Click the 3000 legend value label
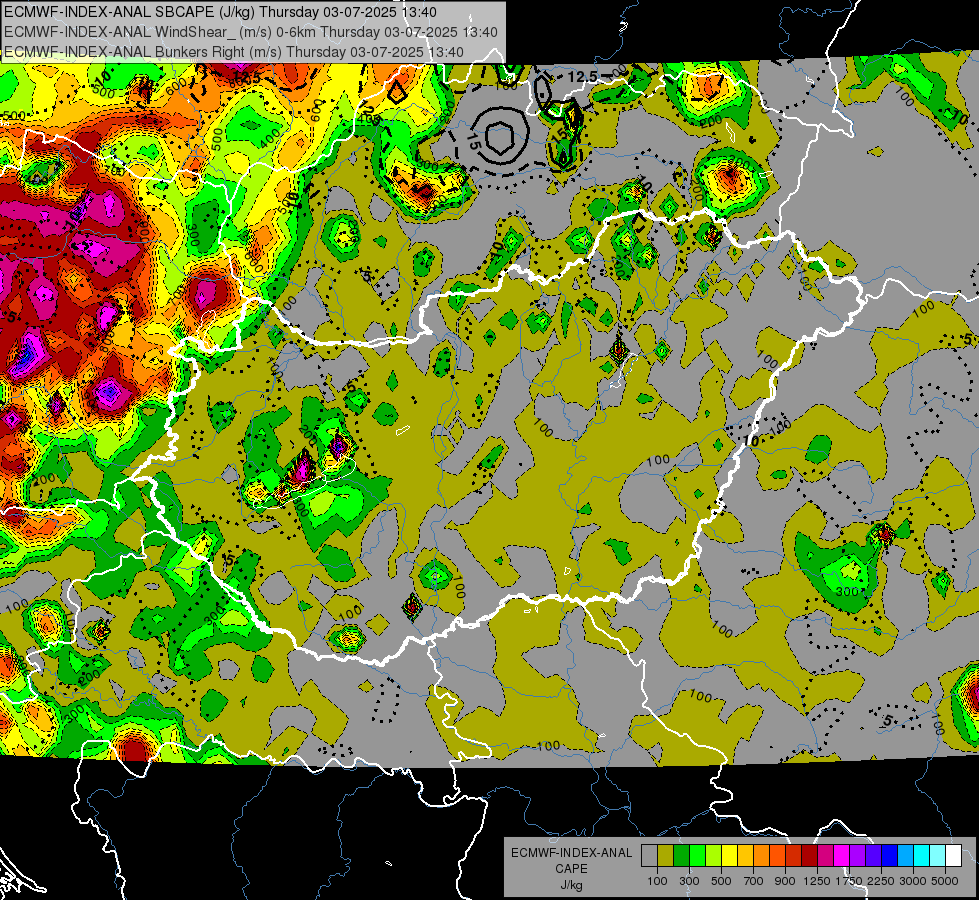Viewport: 979px width, 900px height. coord(913,881)
